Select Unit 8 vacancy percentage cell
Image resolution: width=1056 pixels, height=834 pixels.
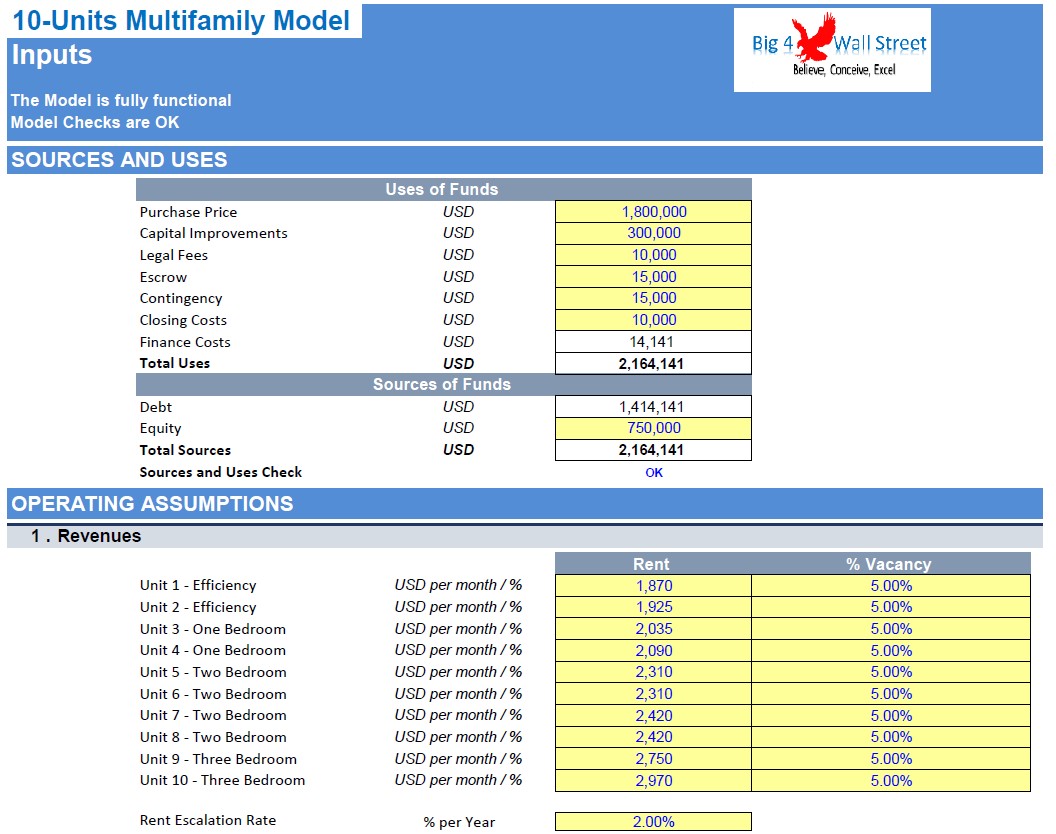[x=891, y=737]
